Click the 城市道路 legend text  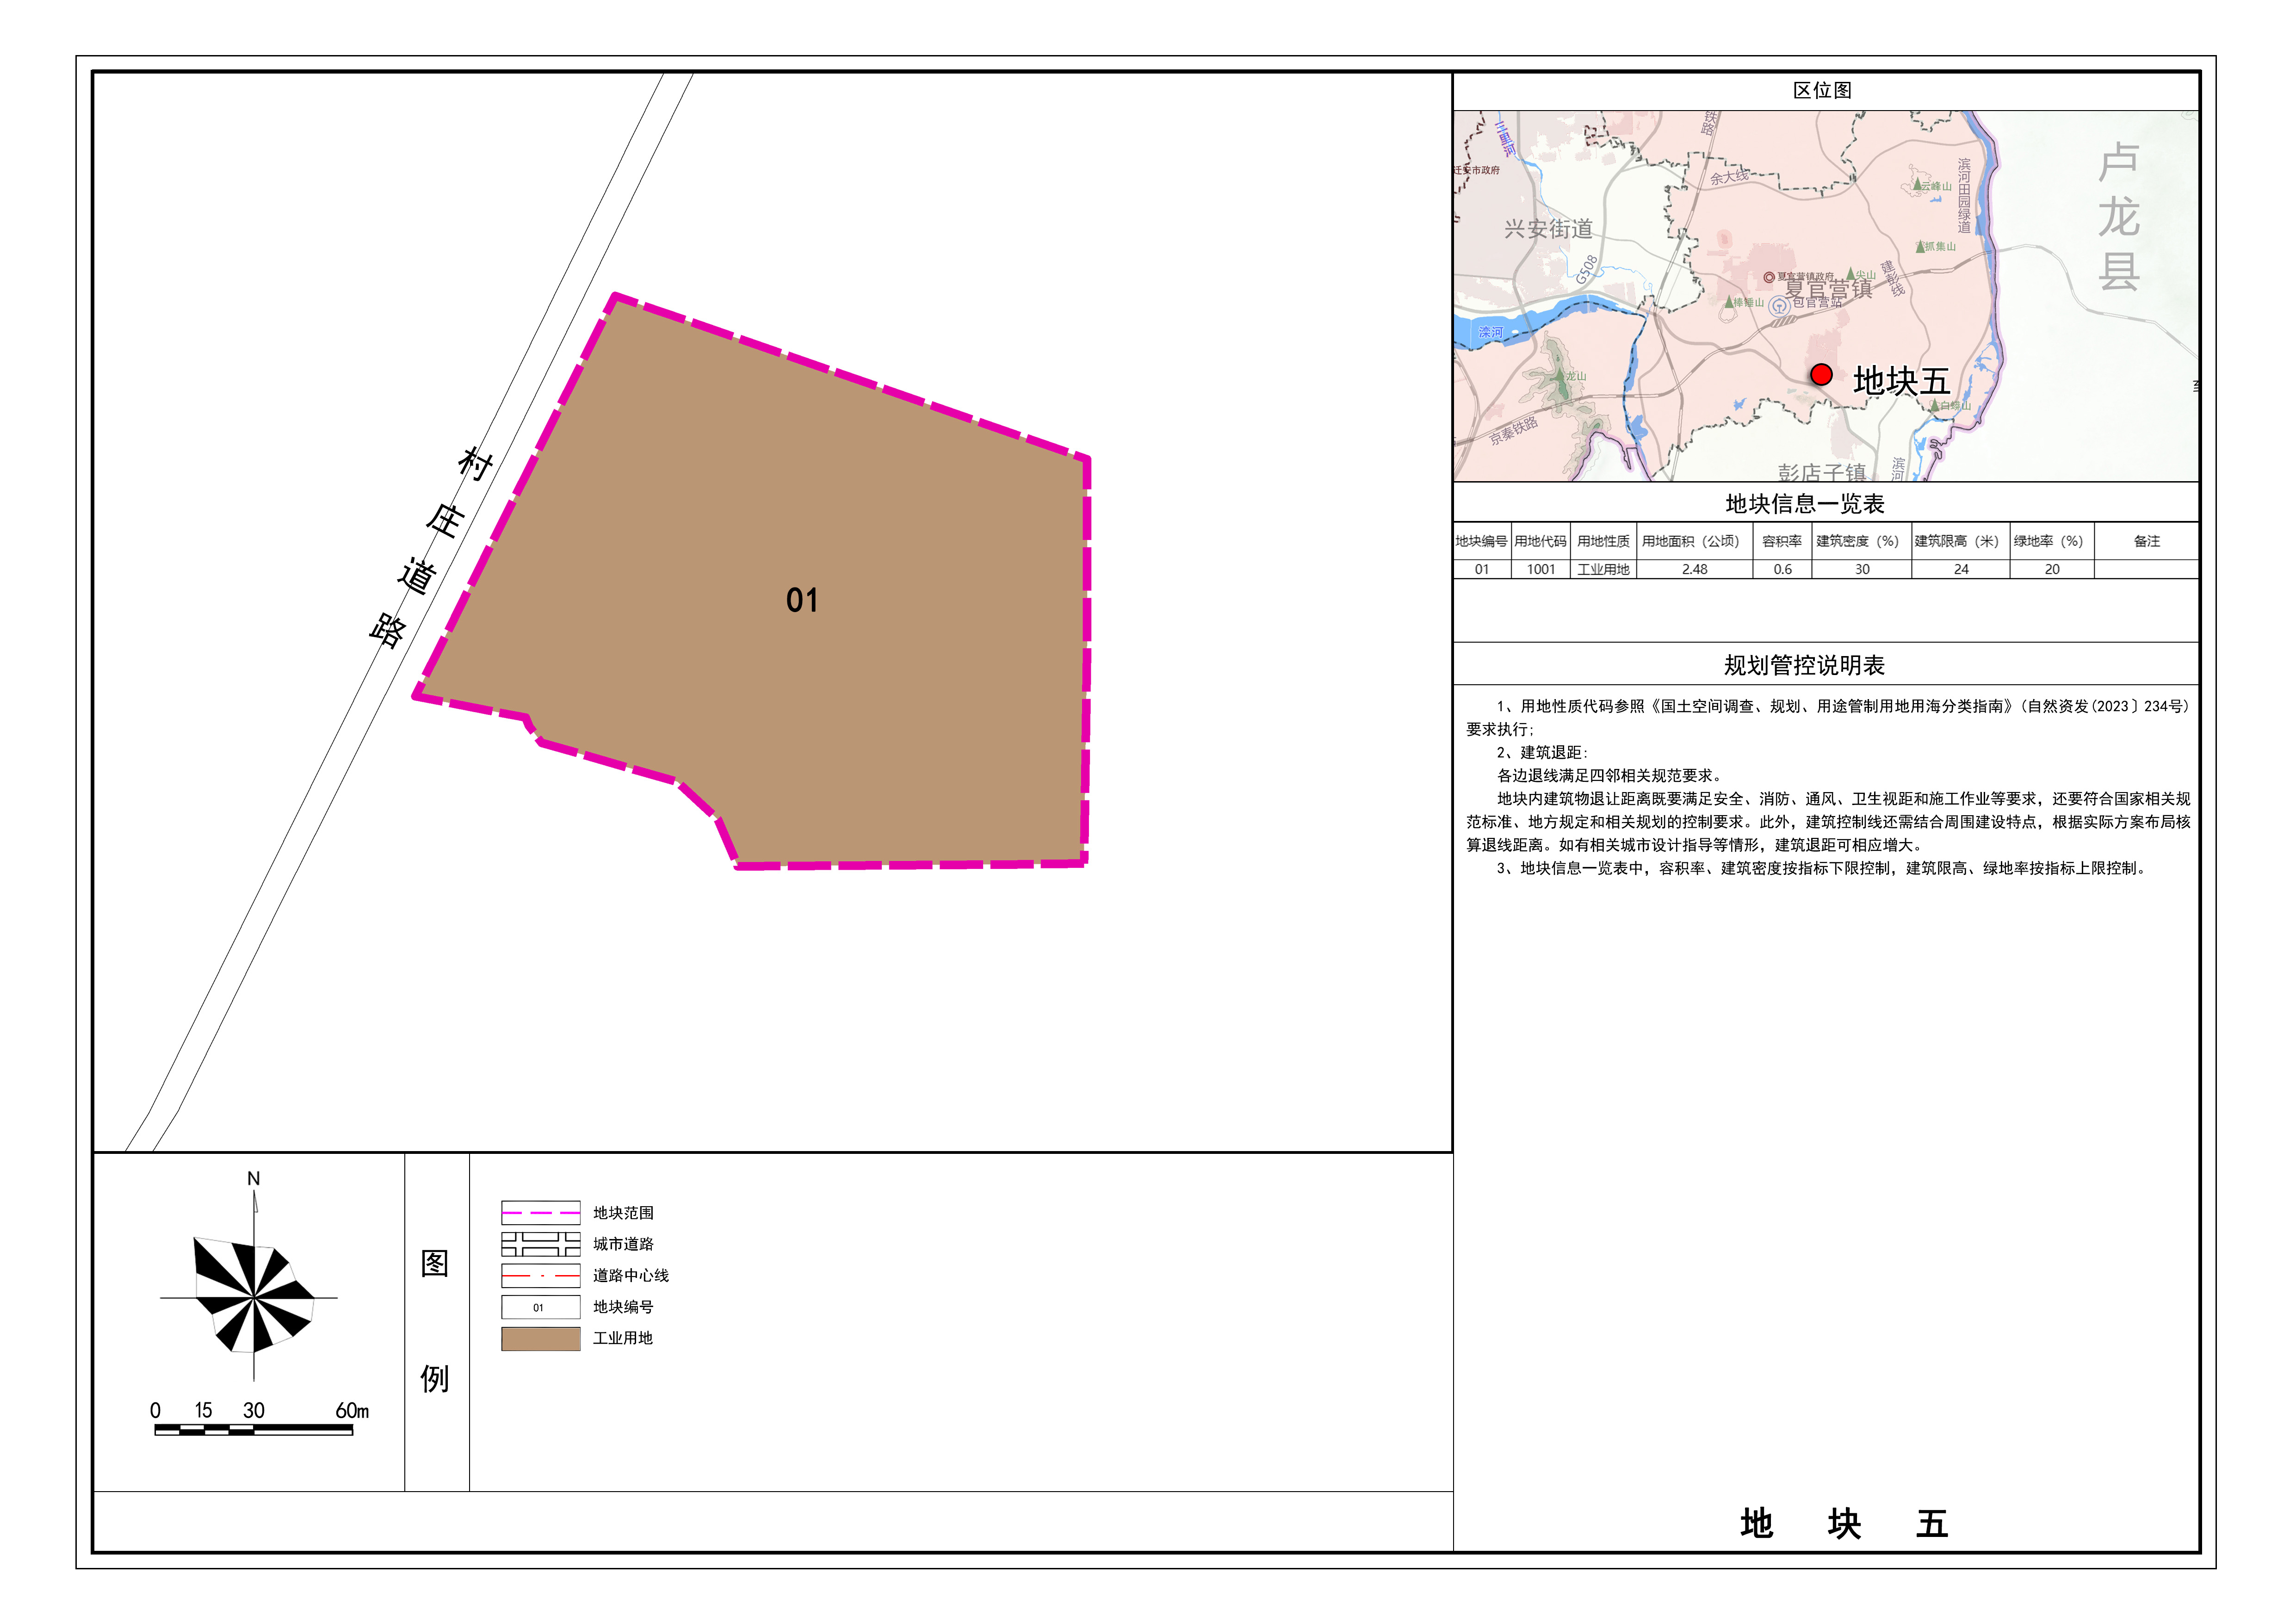point(623,1243)
